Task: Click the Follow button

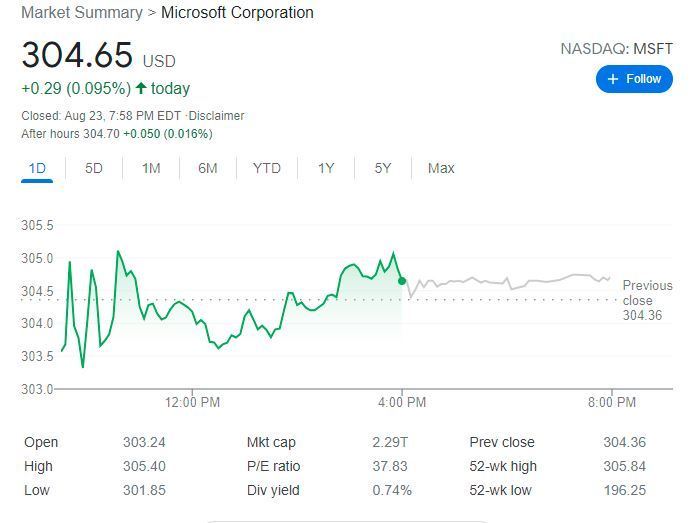Action: click(634, 79)
